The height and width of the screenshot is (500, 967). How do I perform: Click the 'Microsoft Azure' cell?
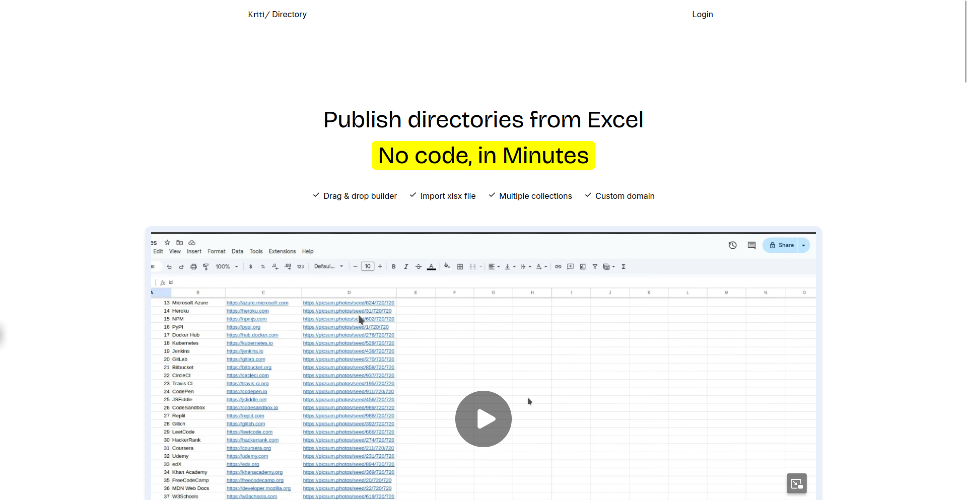click(190, 303)
